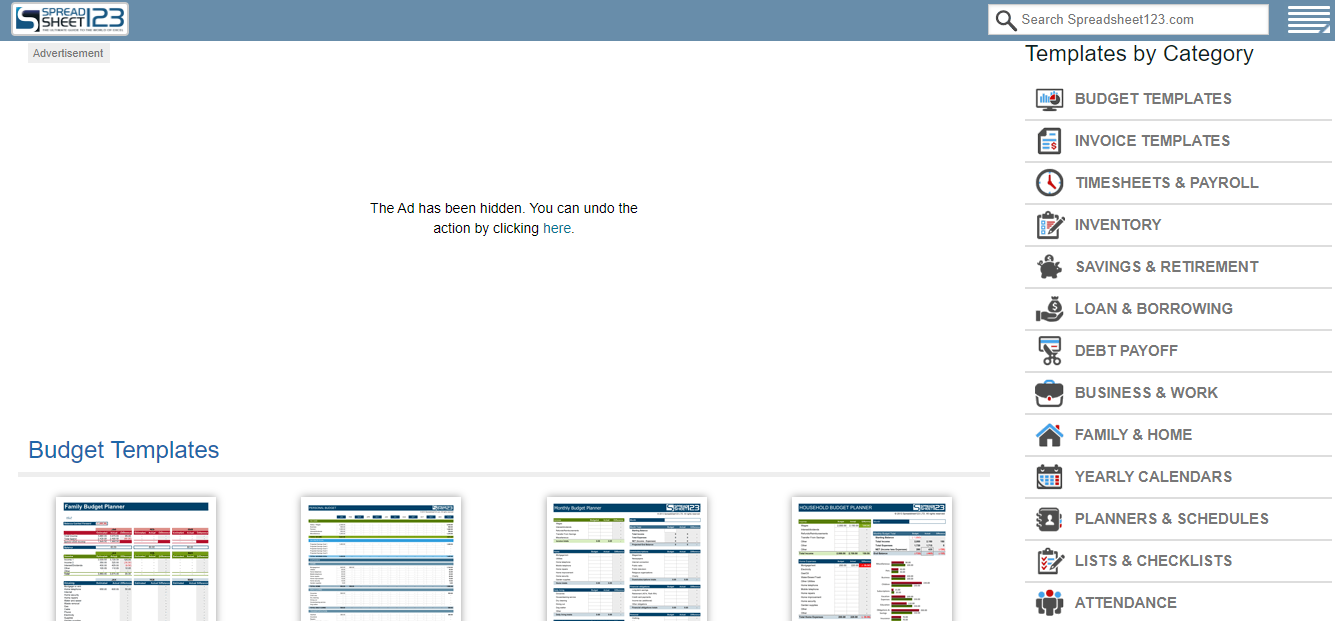The image size is (1335, 621).
Task: Click the Invoice Templates document icon
Action: (1049, 141)
